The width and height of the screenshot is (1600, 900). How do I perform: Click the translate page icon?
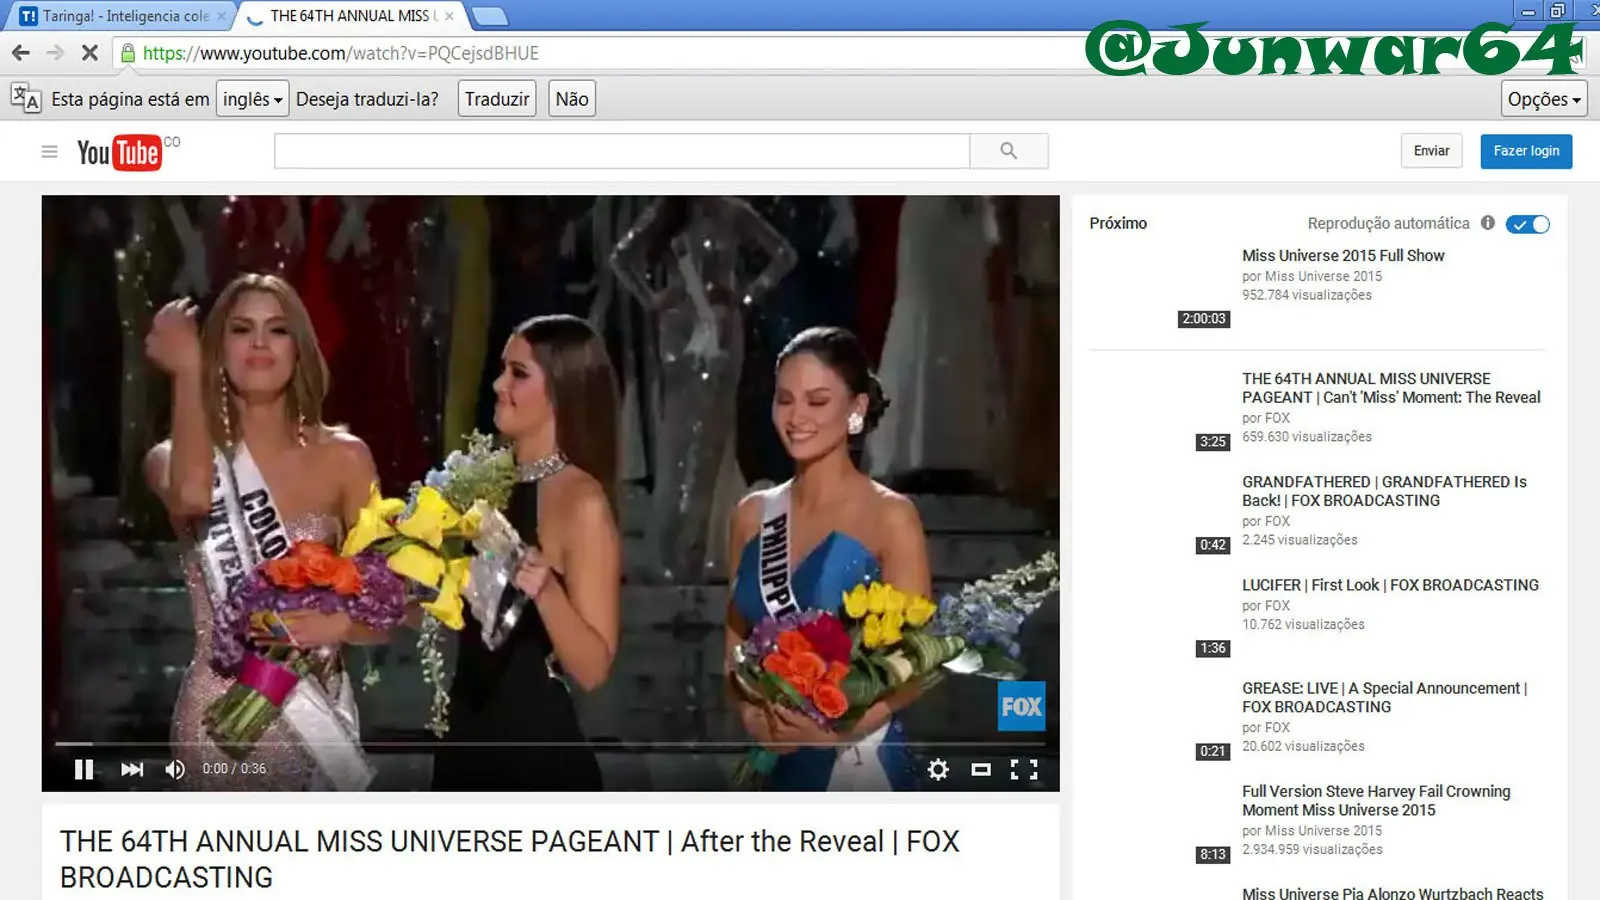(25, 98)
